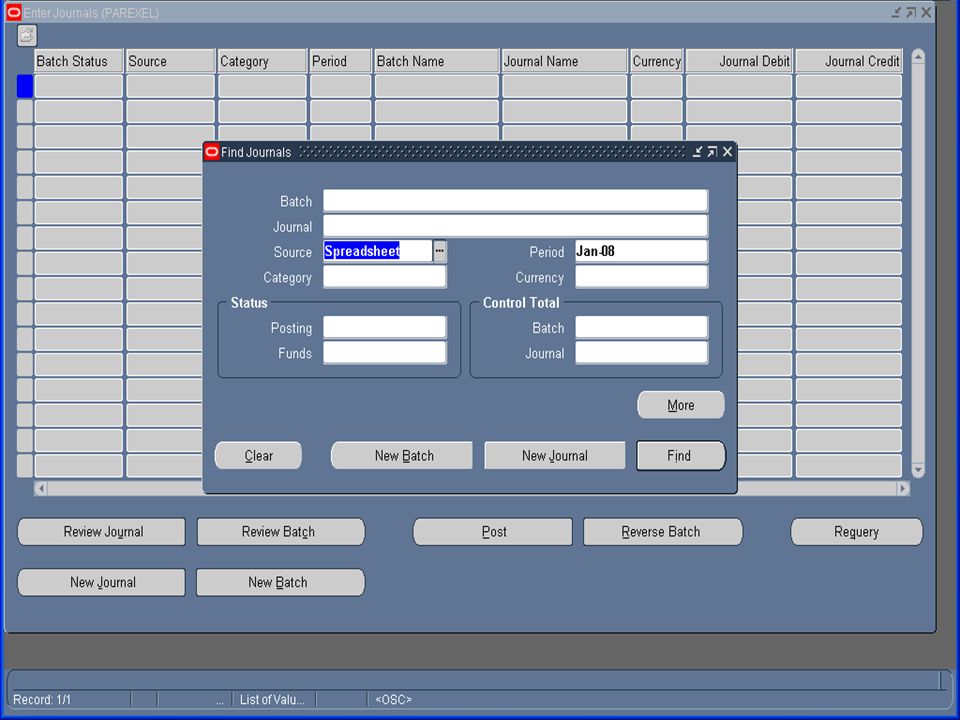Click the folder tools icon in Enter Journals window
The width and height of the screenshot is (960, 720).
(x=27, y=36)
